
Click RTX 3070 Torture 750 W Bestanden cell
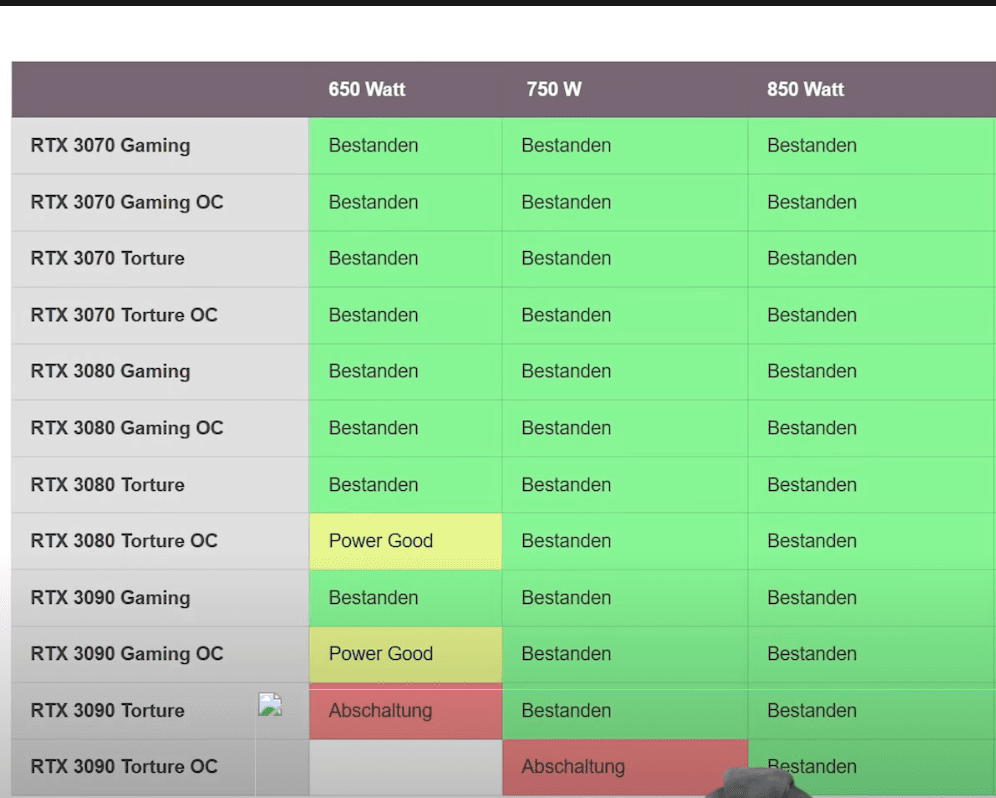pos(625,259)
